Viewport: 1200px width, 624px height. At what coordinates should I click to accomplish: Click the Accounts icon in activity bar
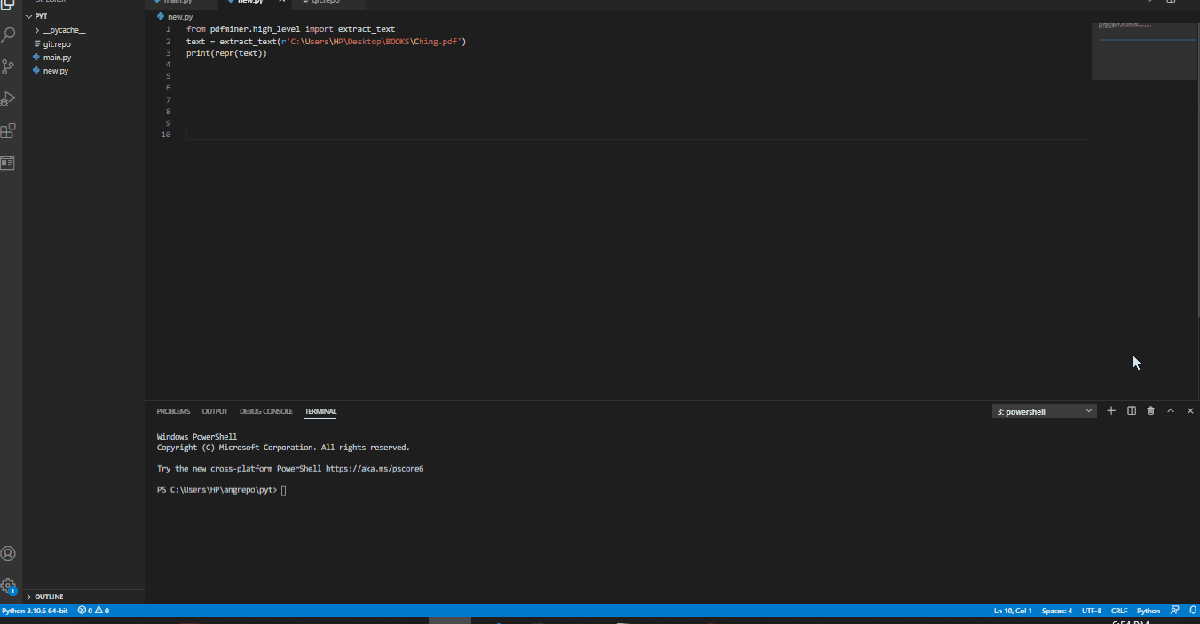[x=9, y=553]
